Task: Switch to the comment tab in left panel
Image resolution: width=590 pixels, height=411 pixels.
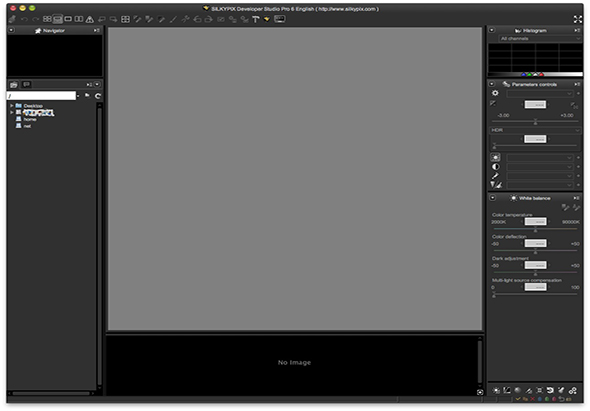Action: tap(26, 84)
